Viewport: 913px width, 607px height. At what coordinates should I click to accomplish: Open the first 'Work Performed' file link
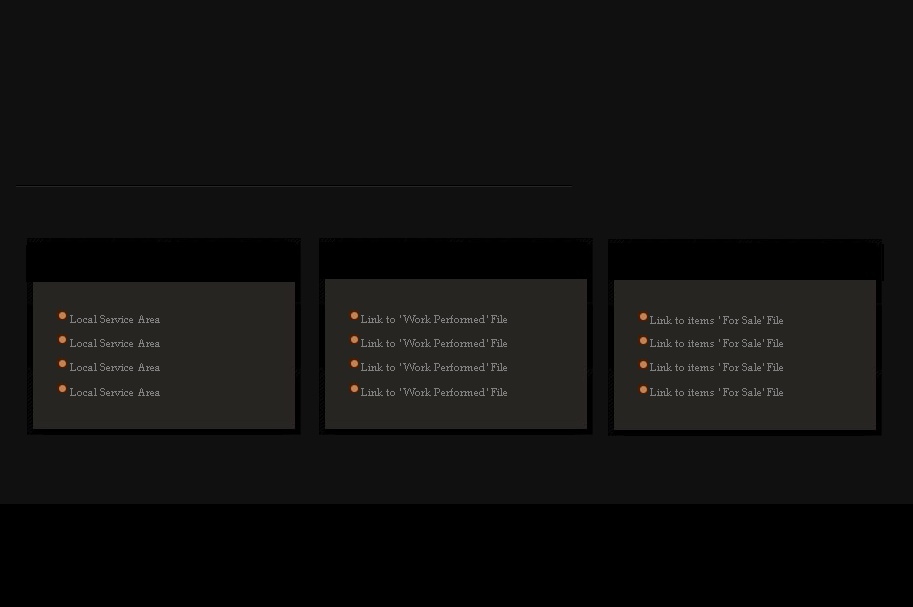tap(433, 320)
